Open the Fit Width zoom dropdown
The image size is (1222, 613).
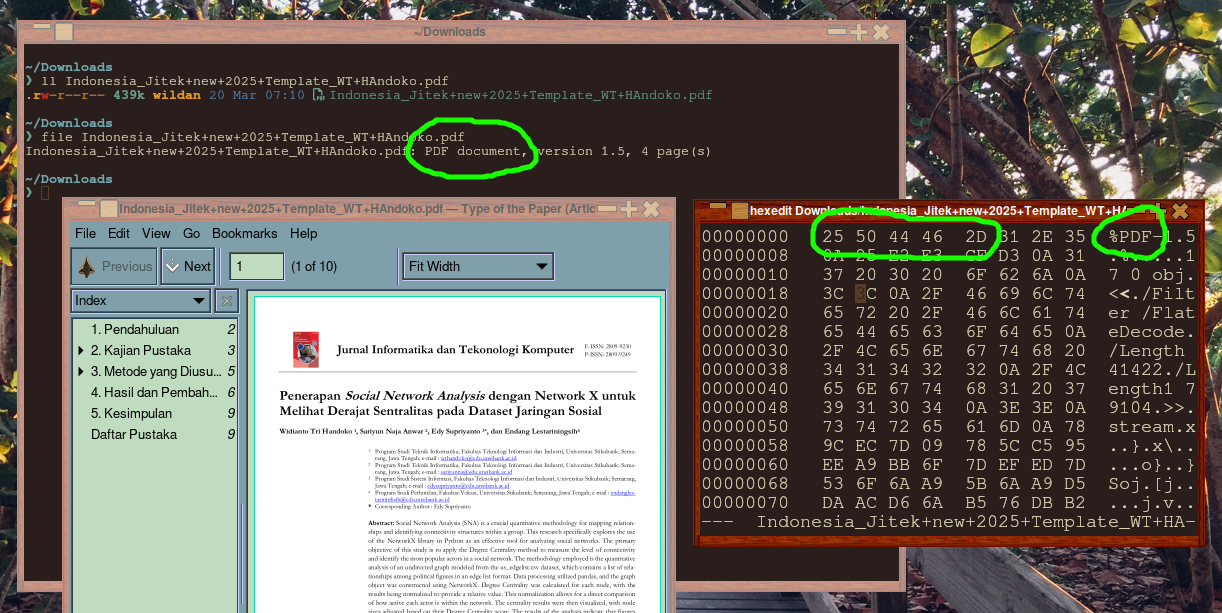pyautogui.click(x=478, y=266)
